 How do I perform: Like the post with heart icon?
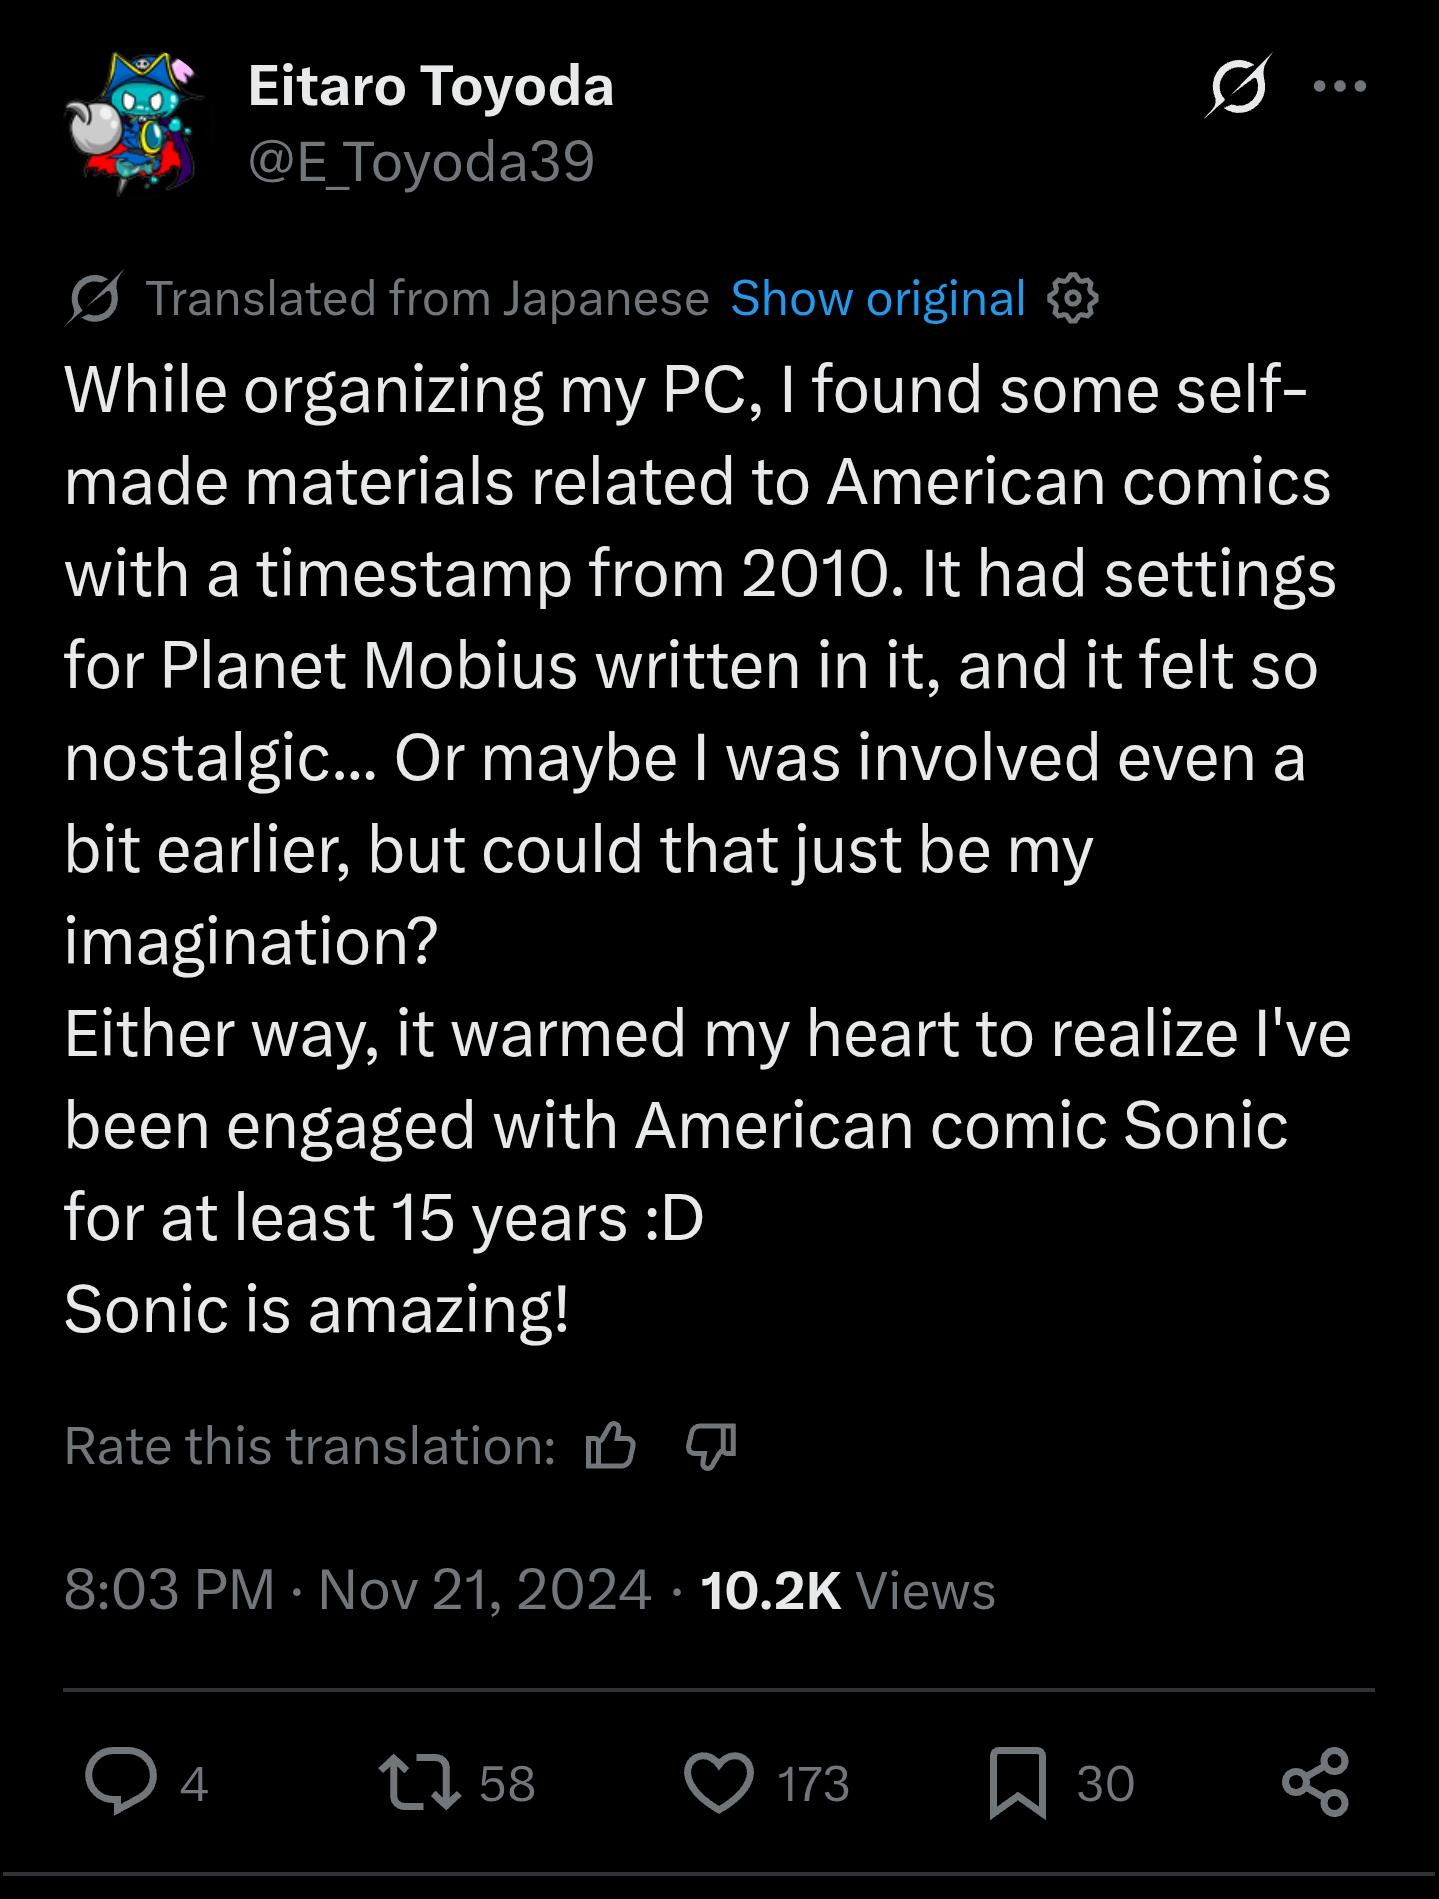click(x=718, y=1782)
